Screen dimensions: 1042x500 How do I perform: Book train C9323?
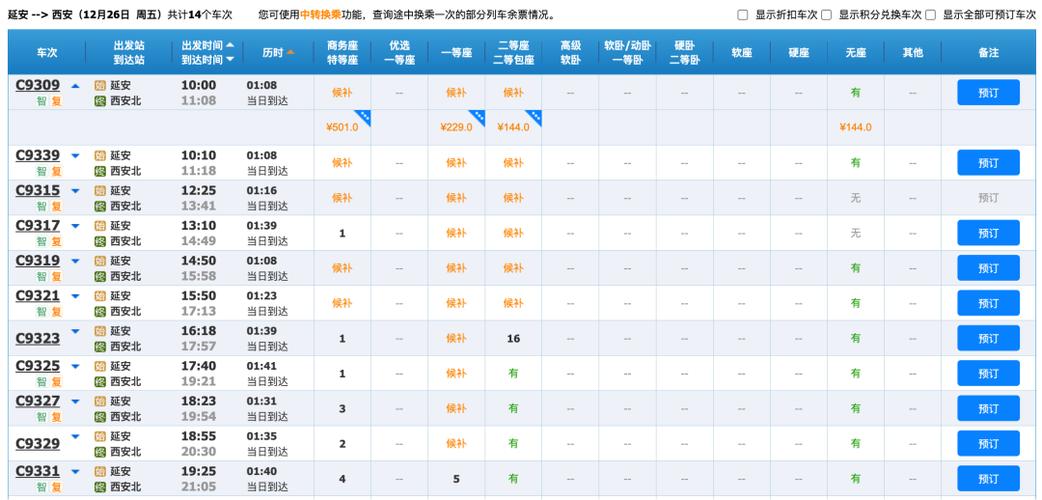click(988, 338)
